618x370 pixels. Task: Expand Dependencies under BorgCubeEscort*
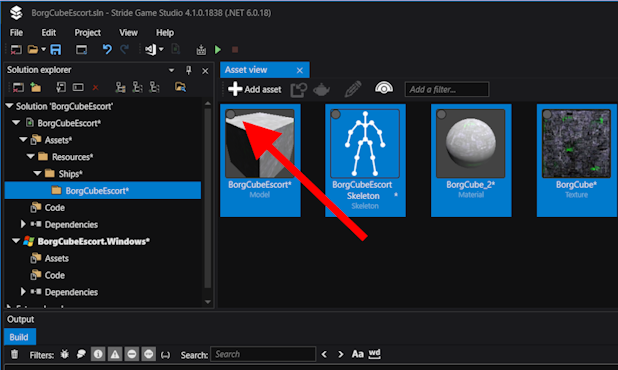click(x=23, y=224)
